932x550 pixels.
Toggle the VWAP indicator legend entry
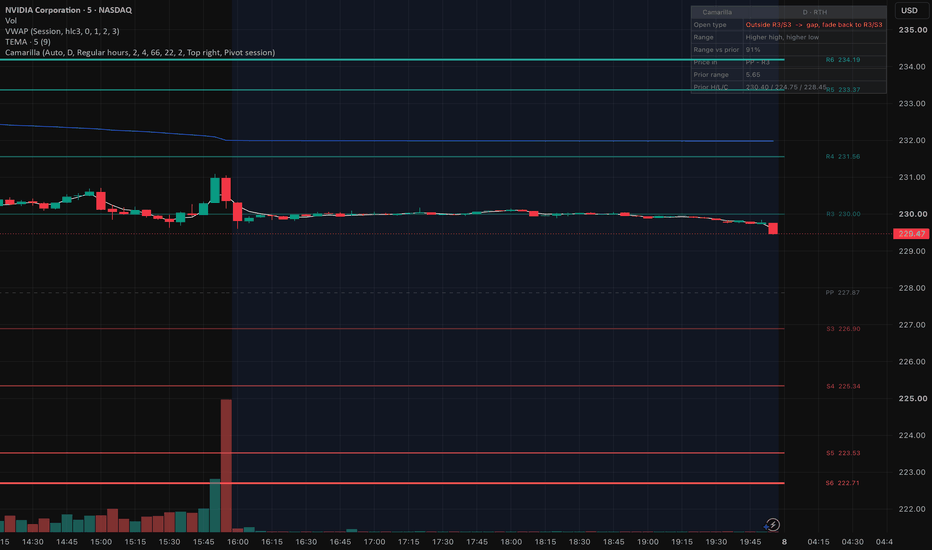pos(62,32)
